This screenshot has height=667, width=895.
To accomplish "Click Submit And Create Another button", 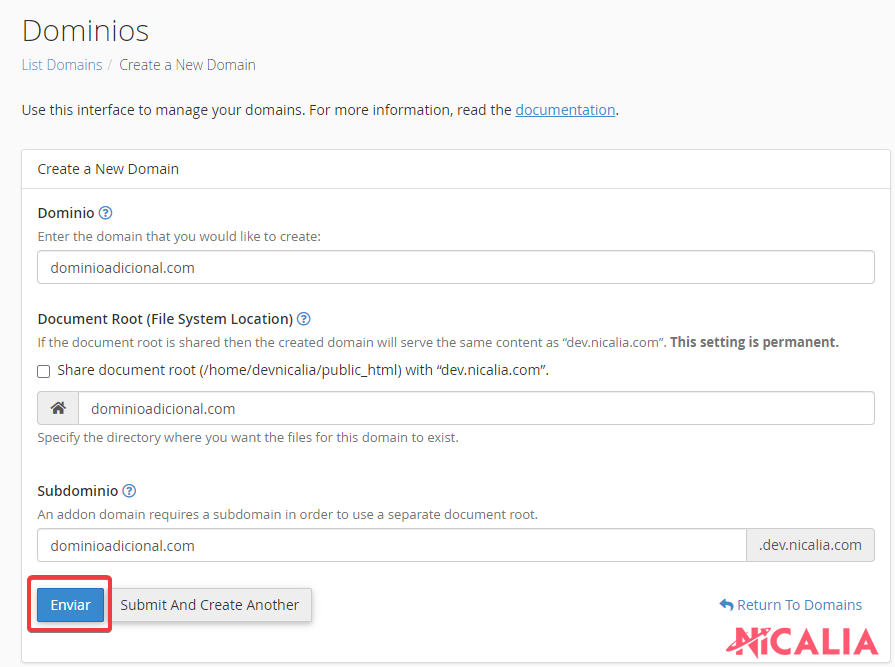I will click(210, 605).
